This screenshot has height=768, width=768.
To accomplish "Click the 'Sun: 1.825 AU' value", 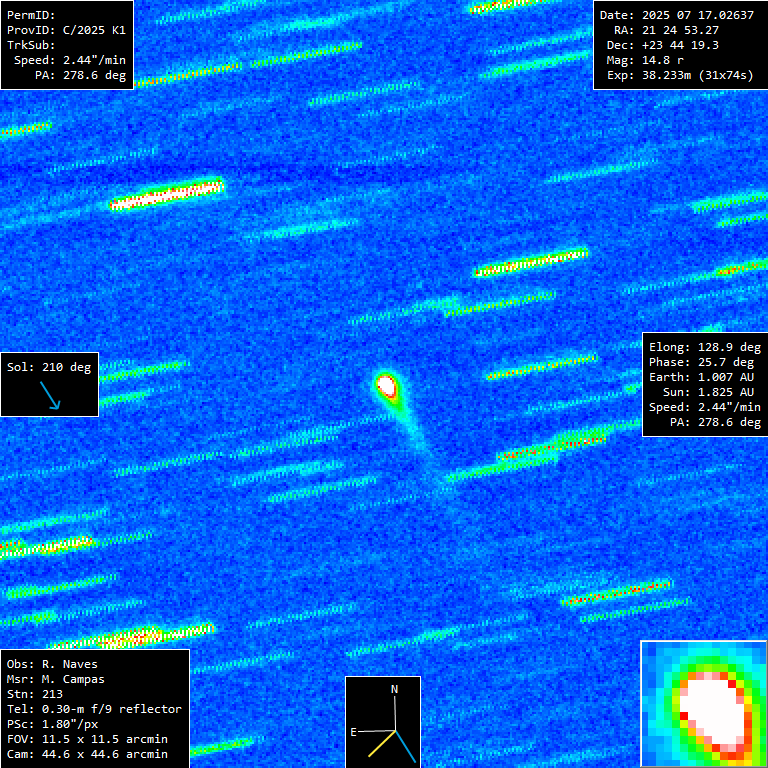I will 709,392.
